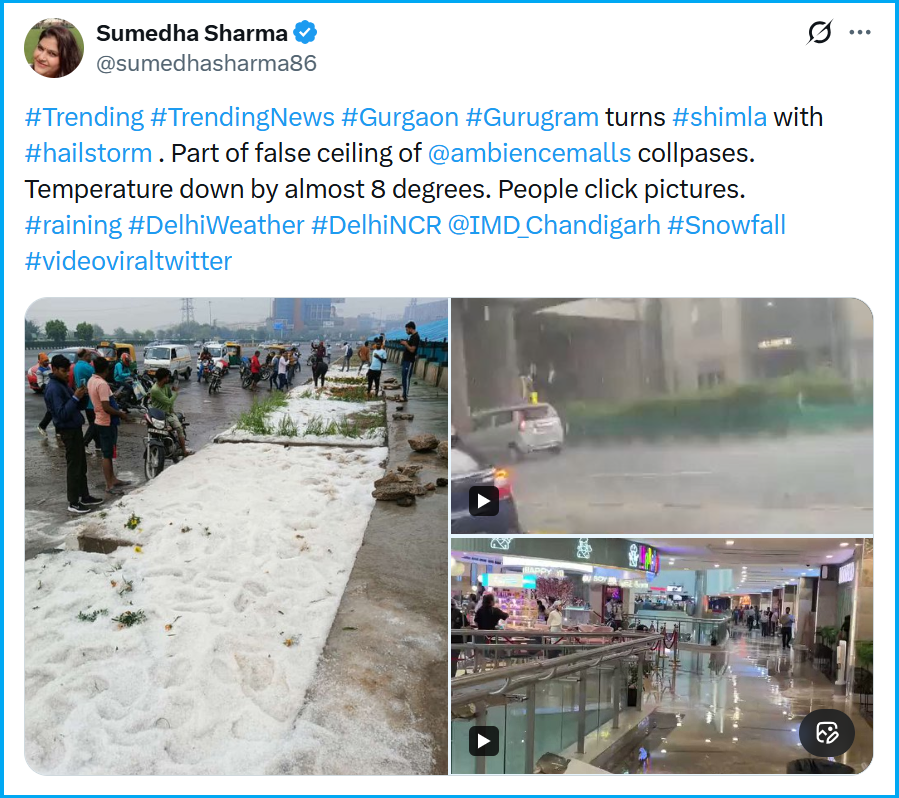Open the #TrendingNews hashtag
This screenshot has width=899, height=798.
tap(242, 118)
